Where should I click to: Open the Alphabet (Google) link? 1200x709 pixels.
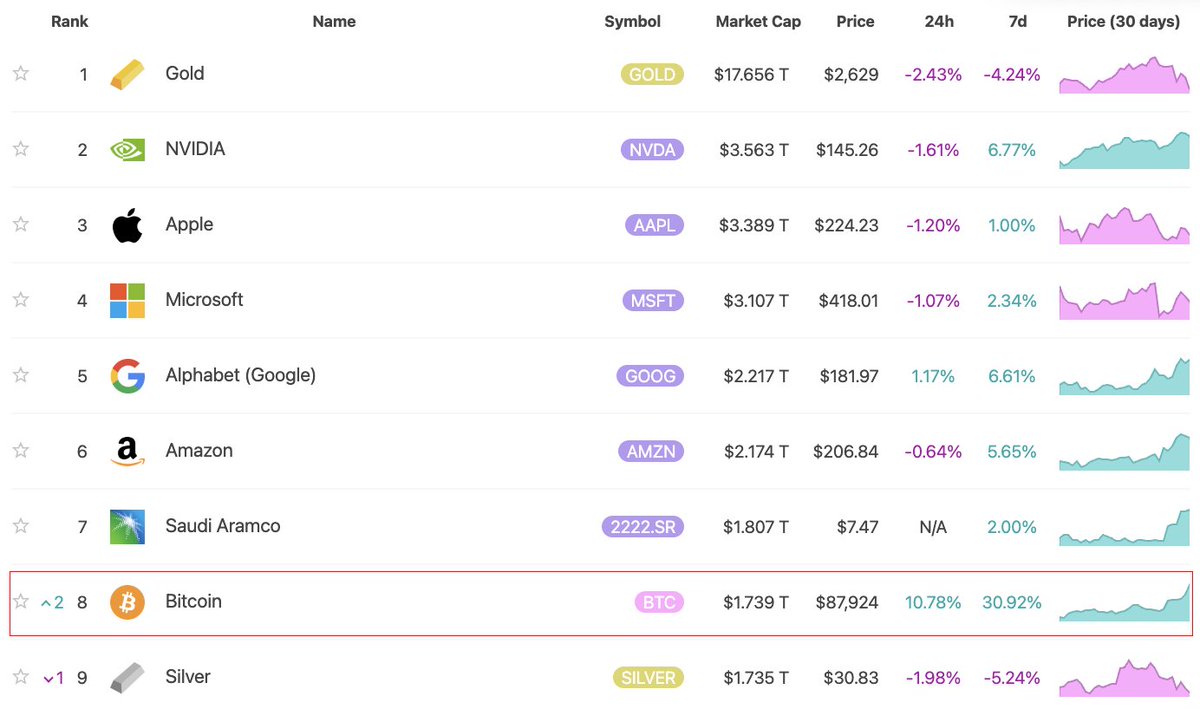point(240,375)
